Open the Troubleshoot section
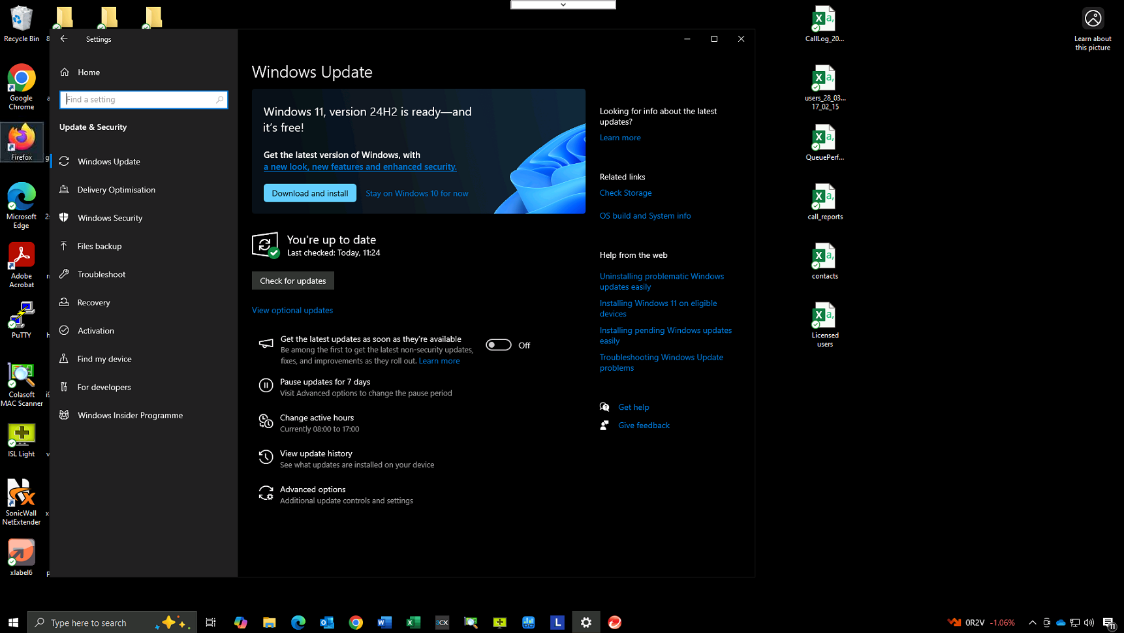The width and height of the screenshot is (1124, 633). (x=101, y=275)
